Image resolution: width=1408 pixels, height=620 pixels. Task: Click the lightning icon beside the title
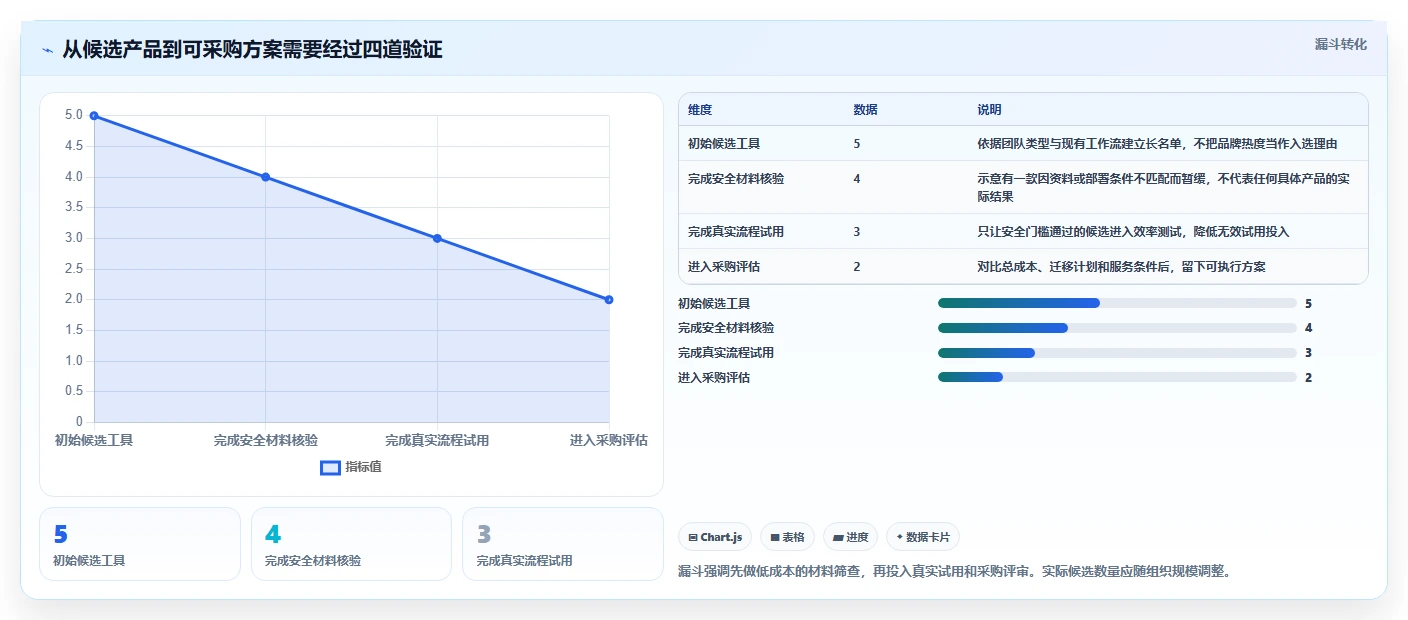tap(47, 50)
